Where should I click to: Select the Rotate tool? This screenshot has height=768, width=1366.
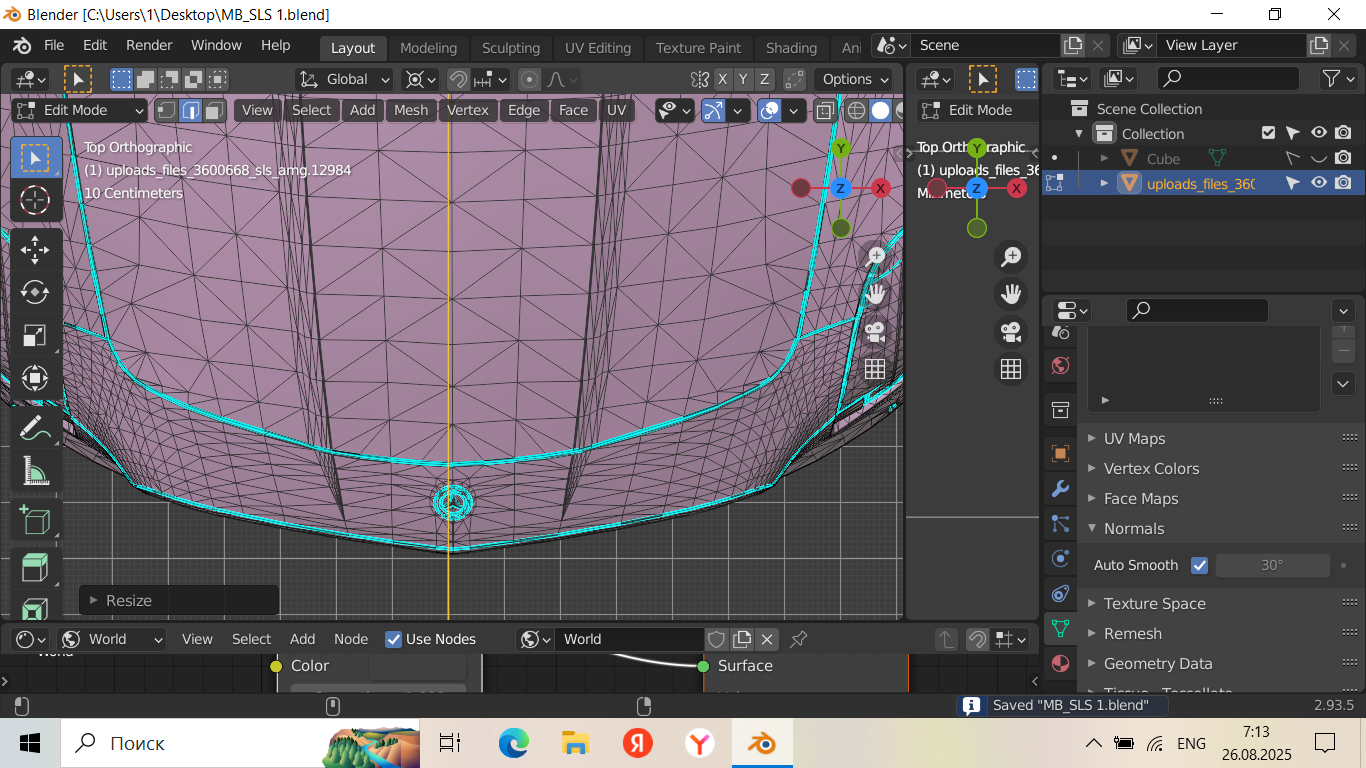35,292
